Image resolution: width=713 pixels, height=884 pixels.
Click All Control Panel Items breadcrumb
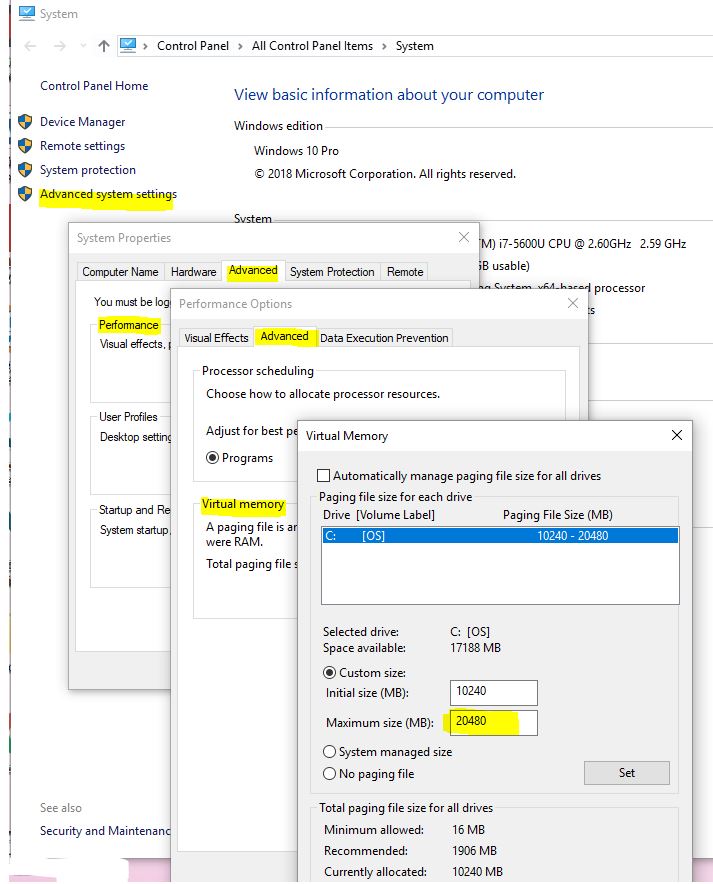coord(312,46)
